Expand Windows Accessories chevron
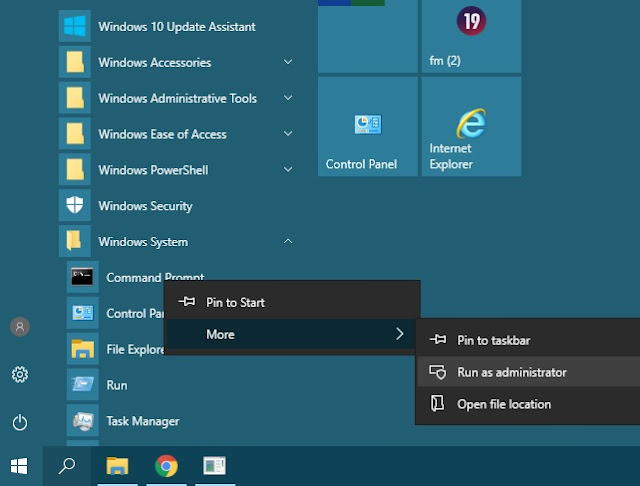640x486 pixels. (x=288, y=62)
